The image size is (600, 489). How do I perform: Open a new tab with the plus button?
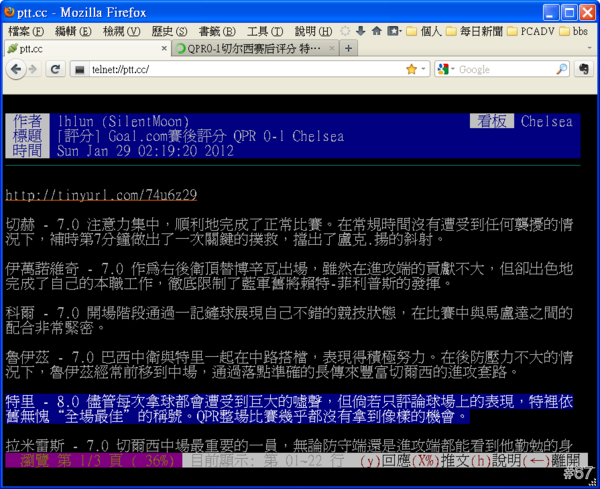[348, 48]
